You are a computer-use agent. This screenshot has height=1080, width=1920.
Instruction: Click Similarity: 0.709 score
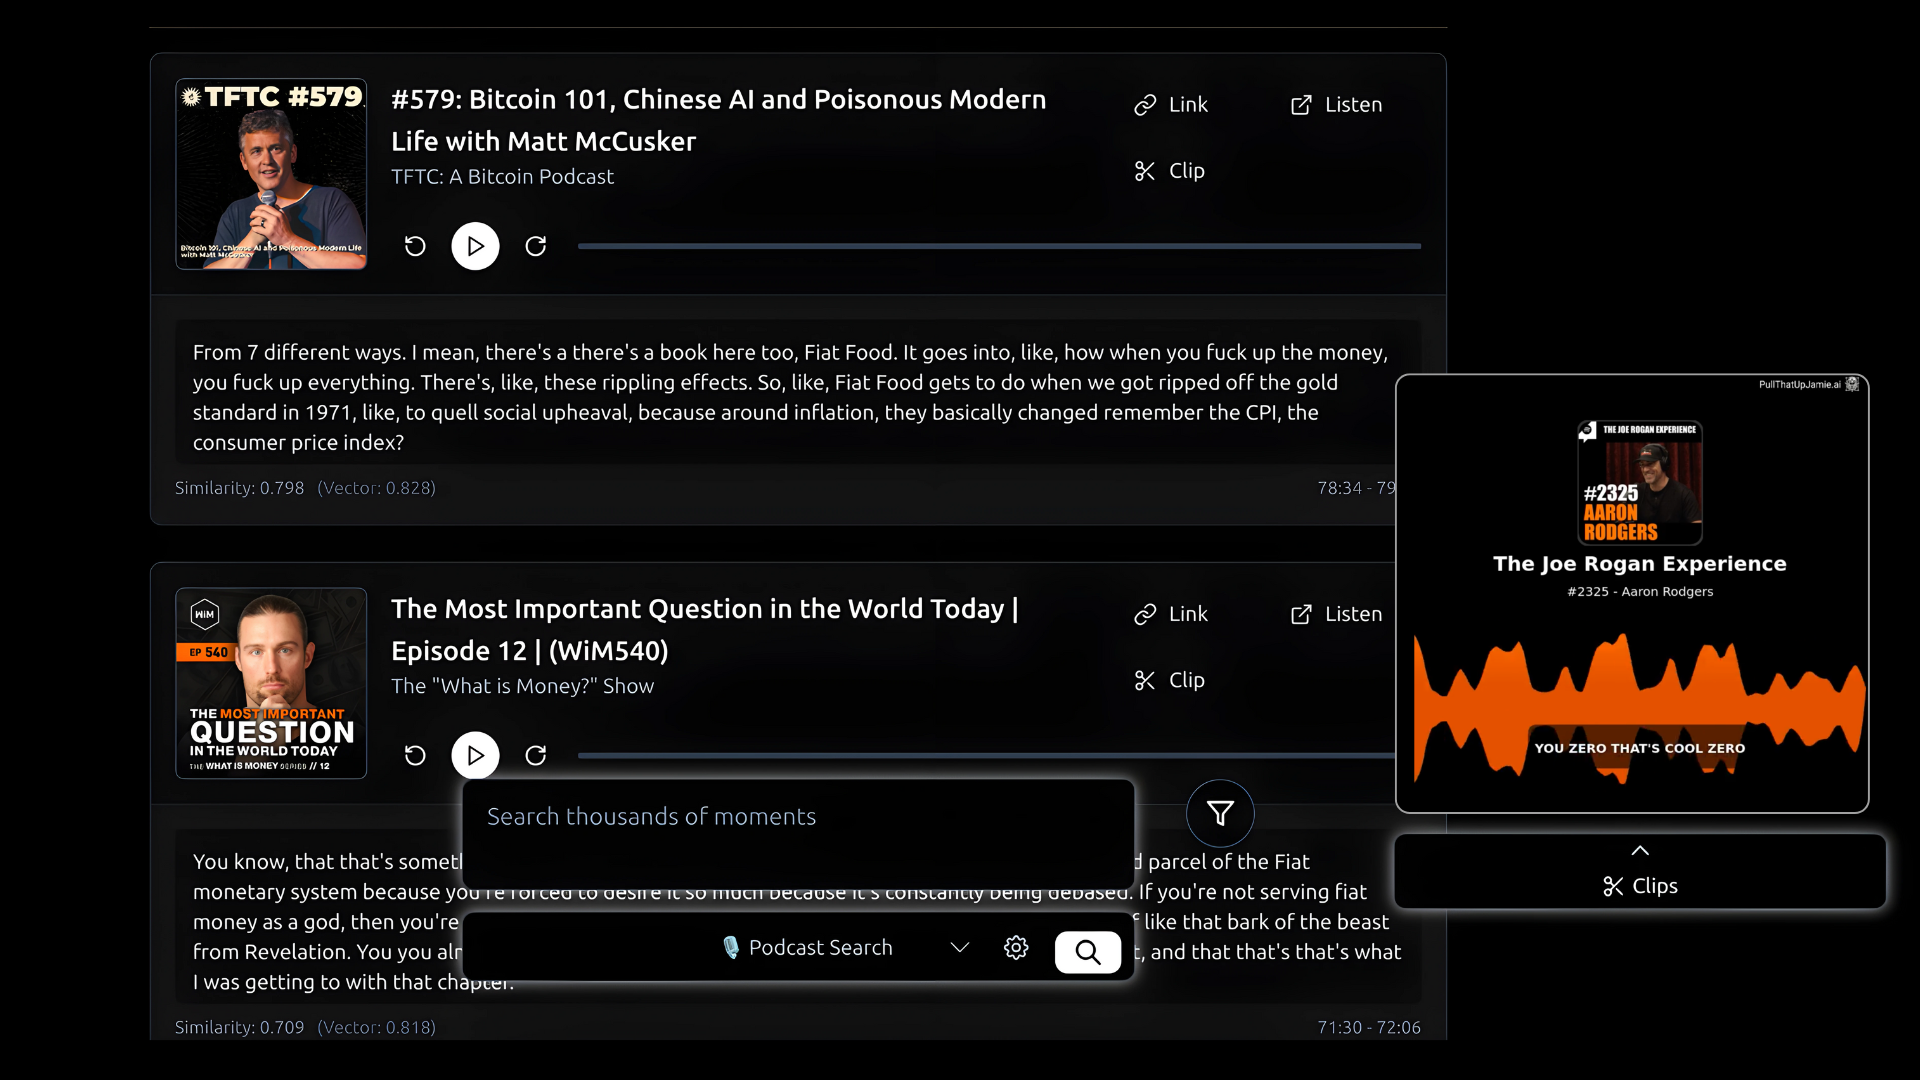[239, 1027]
